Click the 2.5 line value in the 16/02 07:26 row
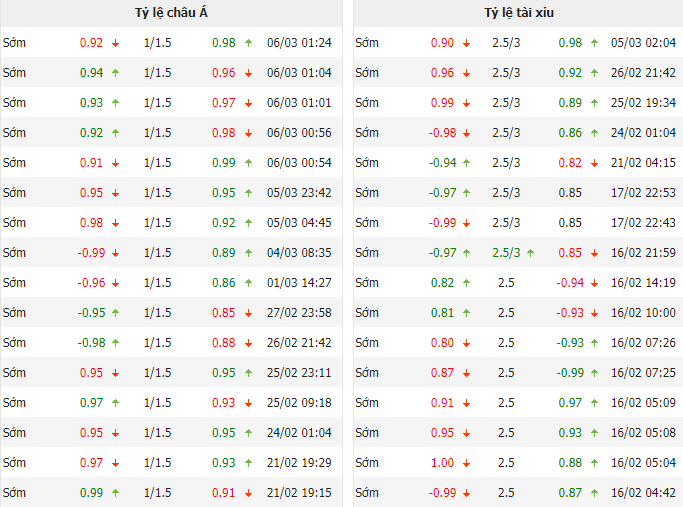Screen dimensions: 683x507 506,343
